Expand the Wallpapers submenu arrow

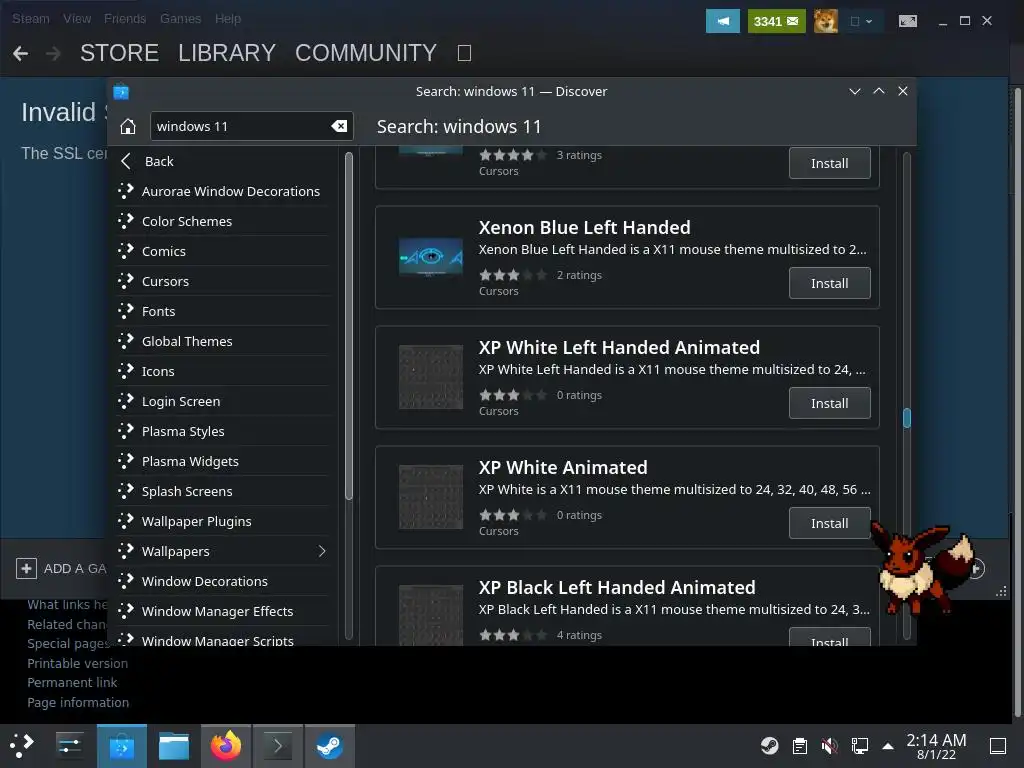coord(322,551)
